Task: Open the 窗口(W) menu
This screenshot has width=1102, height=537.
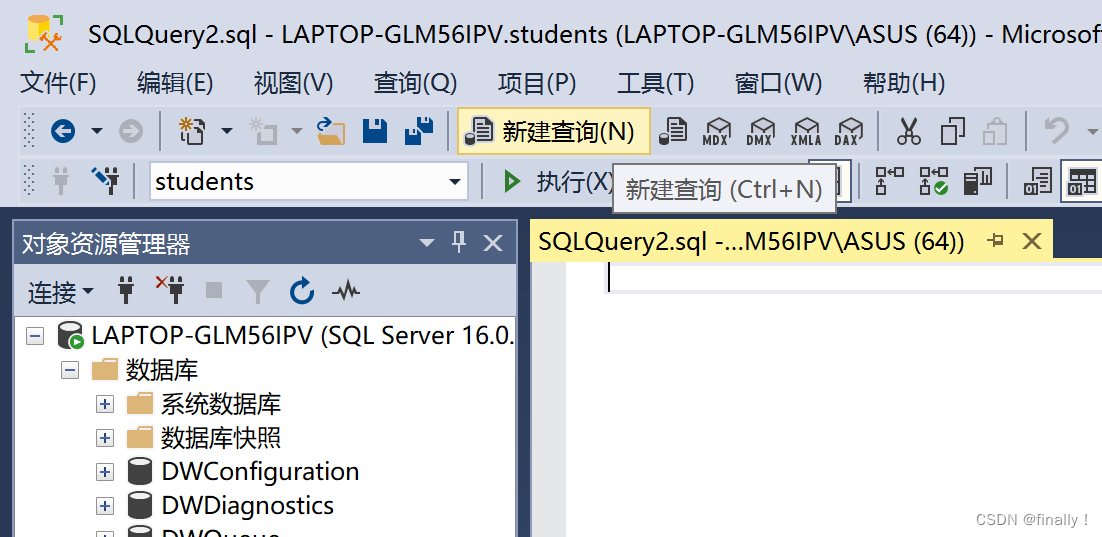Action: click(779, 84)
